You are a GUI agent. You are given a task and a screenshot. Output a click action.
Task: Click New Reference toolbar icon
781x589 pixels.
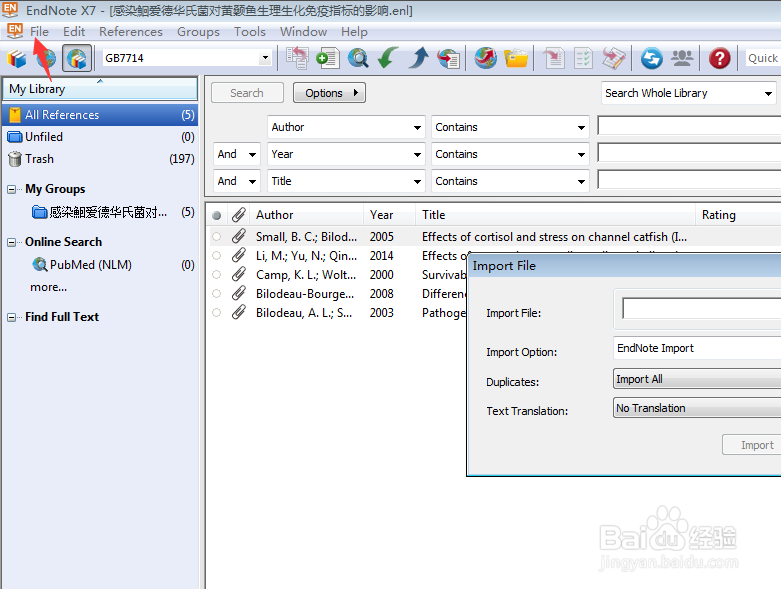(x=328, y=58)
